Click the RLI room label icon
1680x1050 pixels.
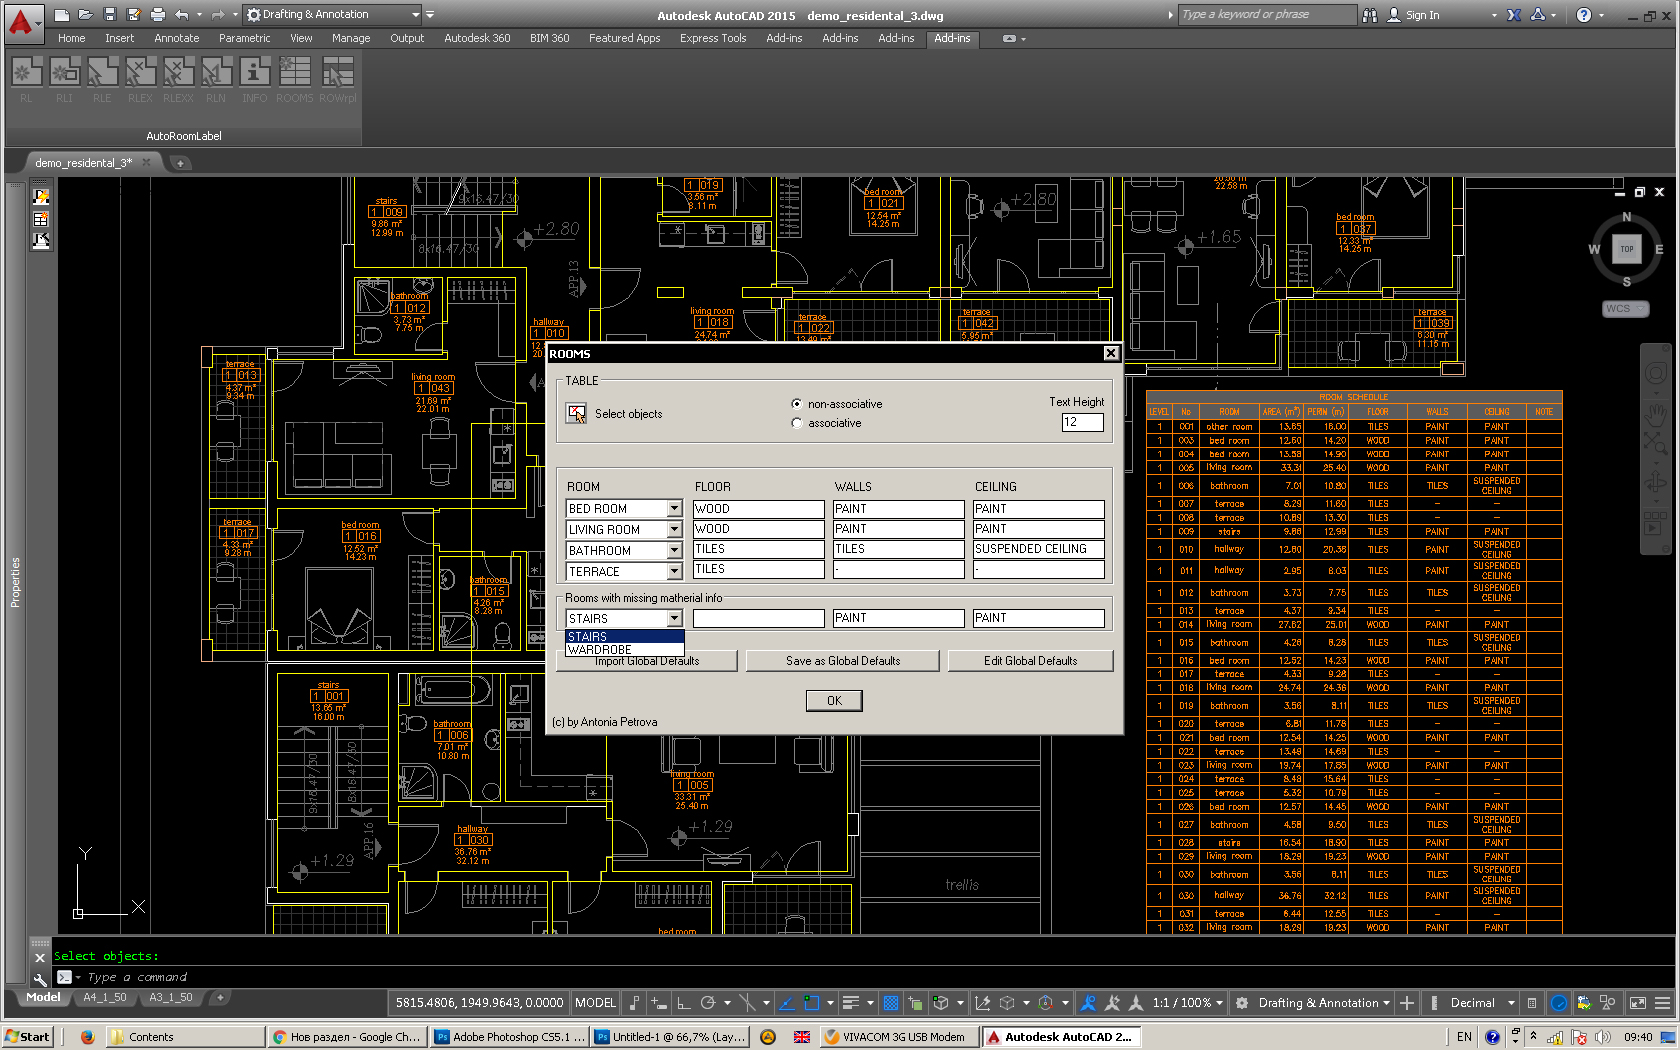[x=64, y=73]
